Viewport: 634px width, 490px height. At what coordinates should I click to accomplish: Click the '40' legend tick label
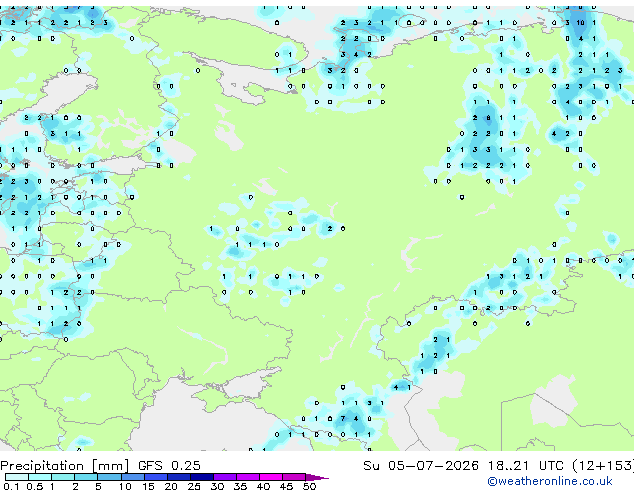click(x=263, y=486)
